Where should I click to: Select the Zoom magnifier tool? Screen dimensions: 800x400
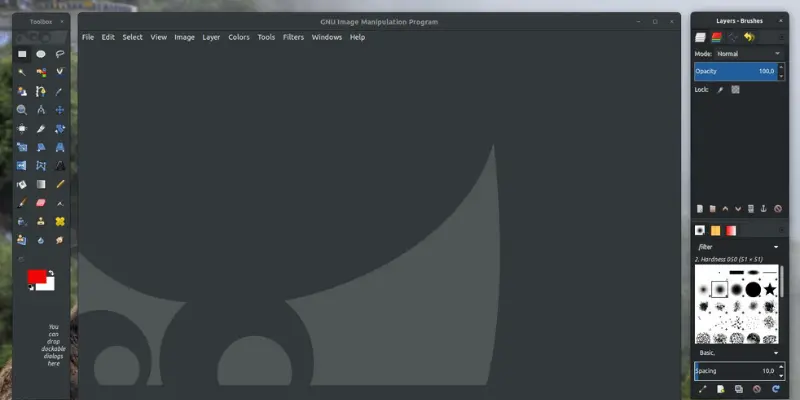coord(22,110)
